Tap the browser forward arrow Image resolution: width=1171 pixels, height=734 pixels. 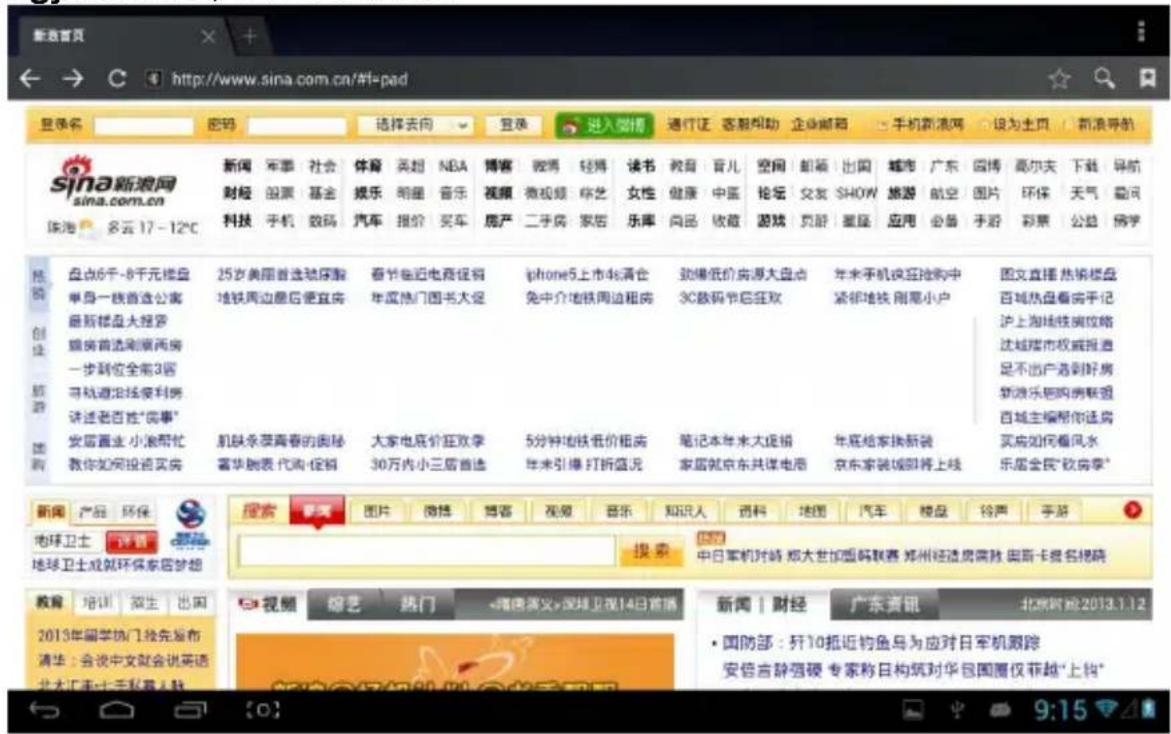72,78
